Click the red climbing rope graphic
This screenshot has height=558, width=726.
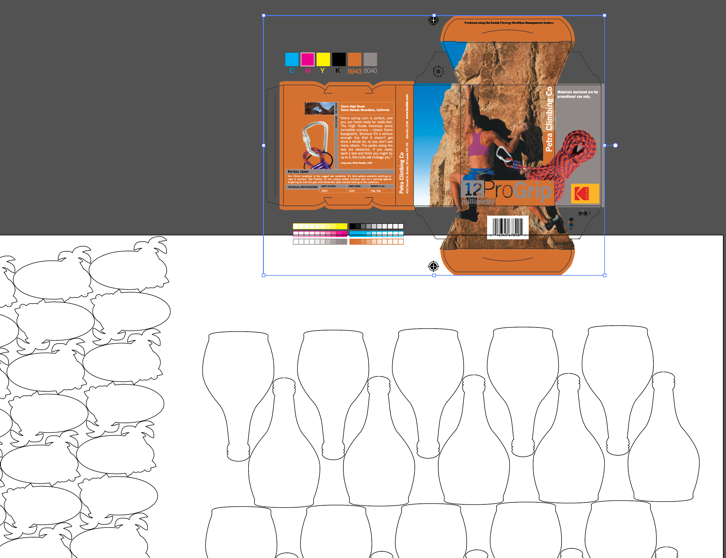tap(573, 159)
